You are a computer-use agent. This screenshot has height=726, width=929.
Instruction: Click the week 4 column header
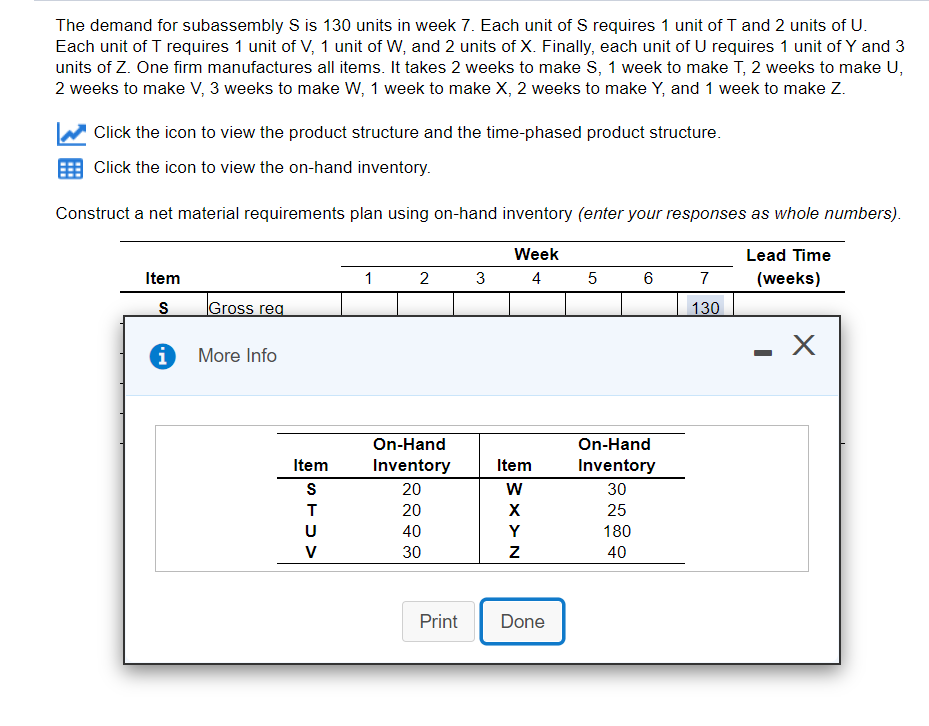click(x=536, y=279)
